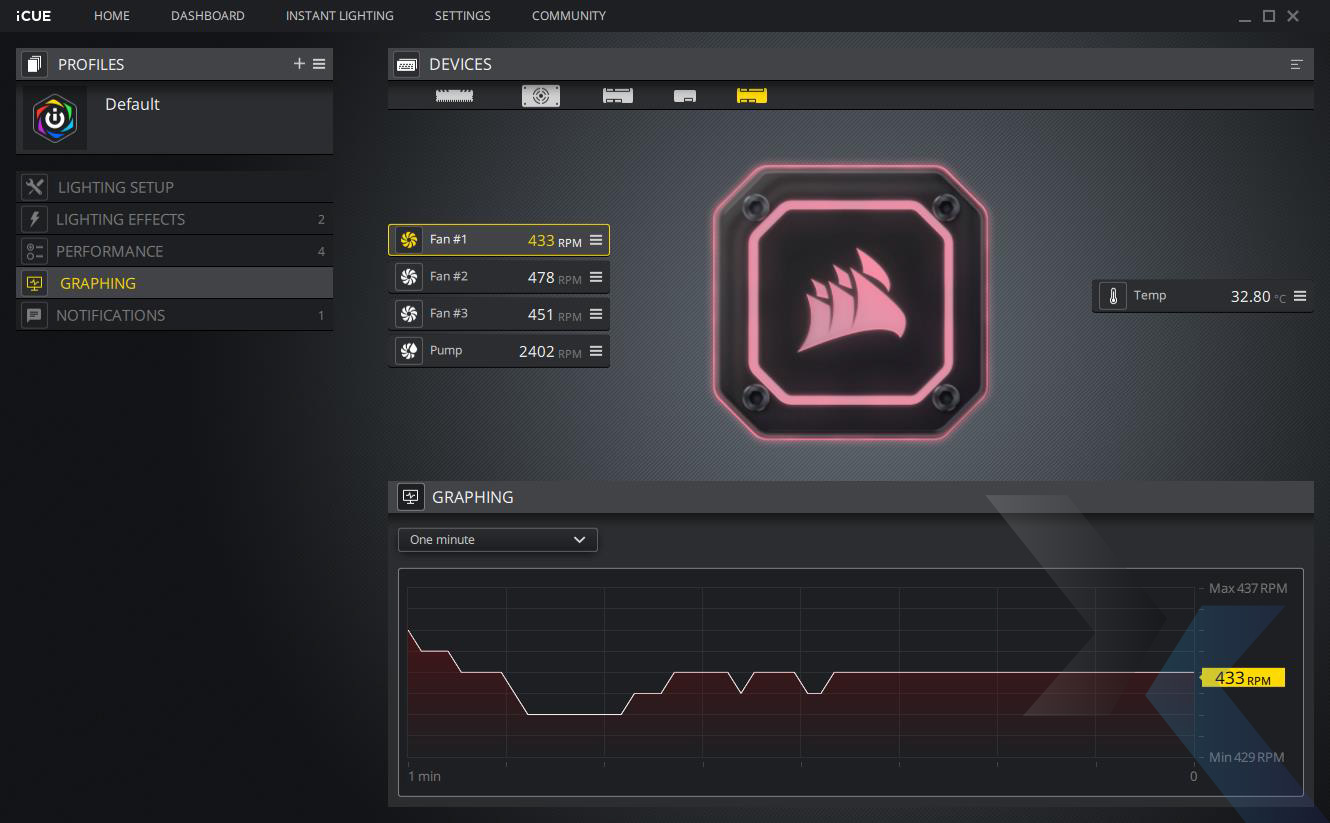This screenshot has width=1330, height=823.
Task: Expand the Temp sensor options menu
Action: click(1300, 296)
